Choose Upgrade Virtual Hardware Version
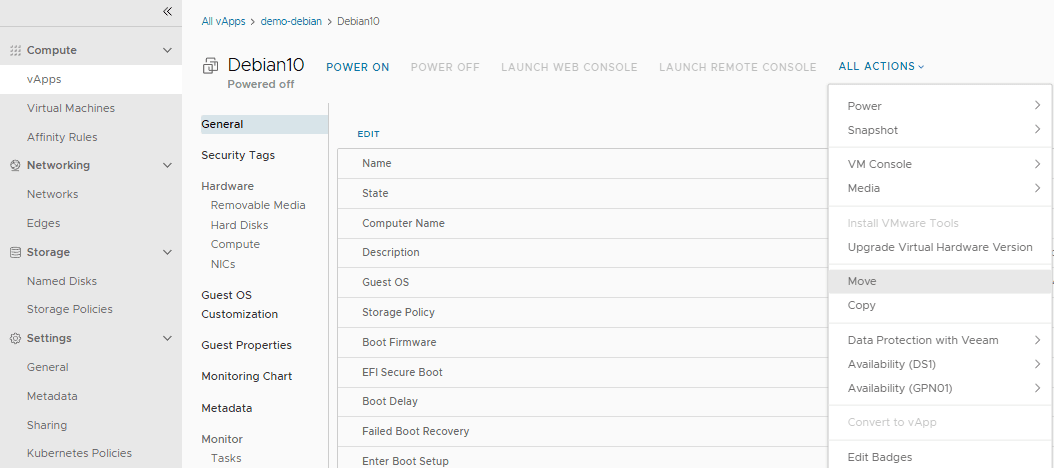Viewport: 1054px width, 468px height. [x=940, y=247]
